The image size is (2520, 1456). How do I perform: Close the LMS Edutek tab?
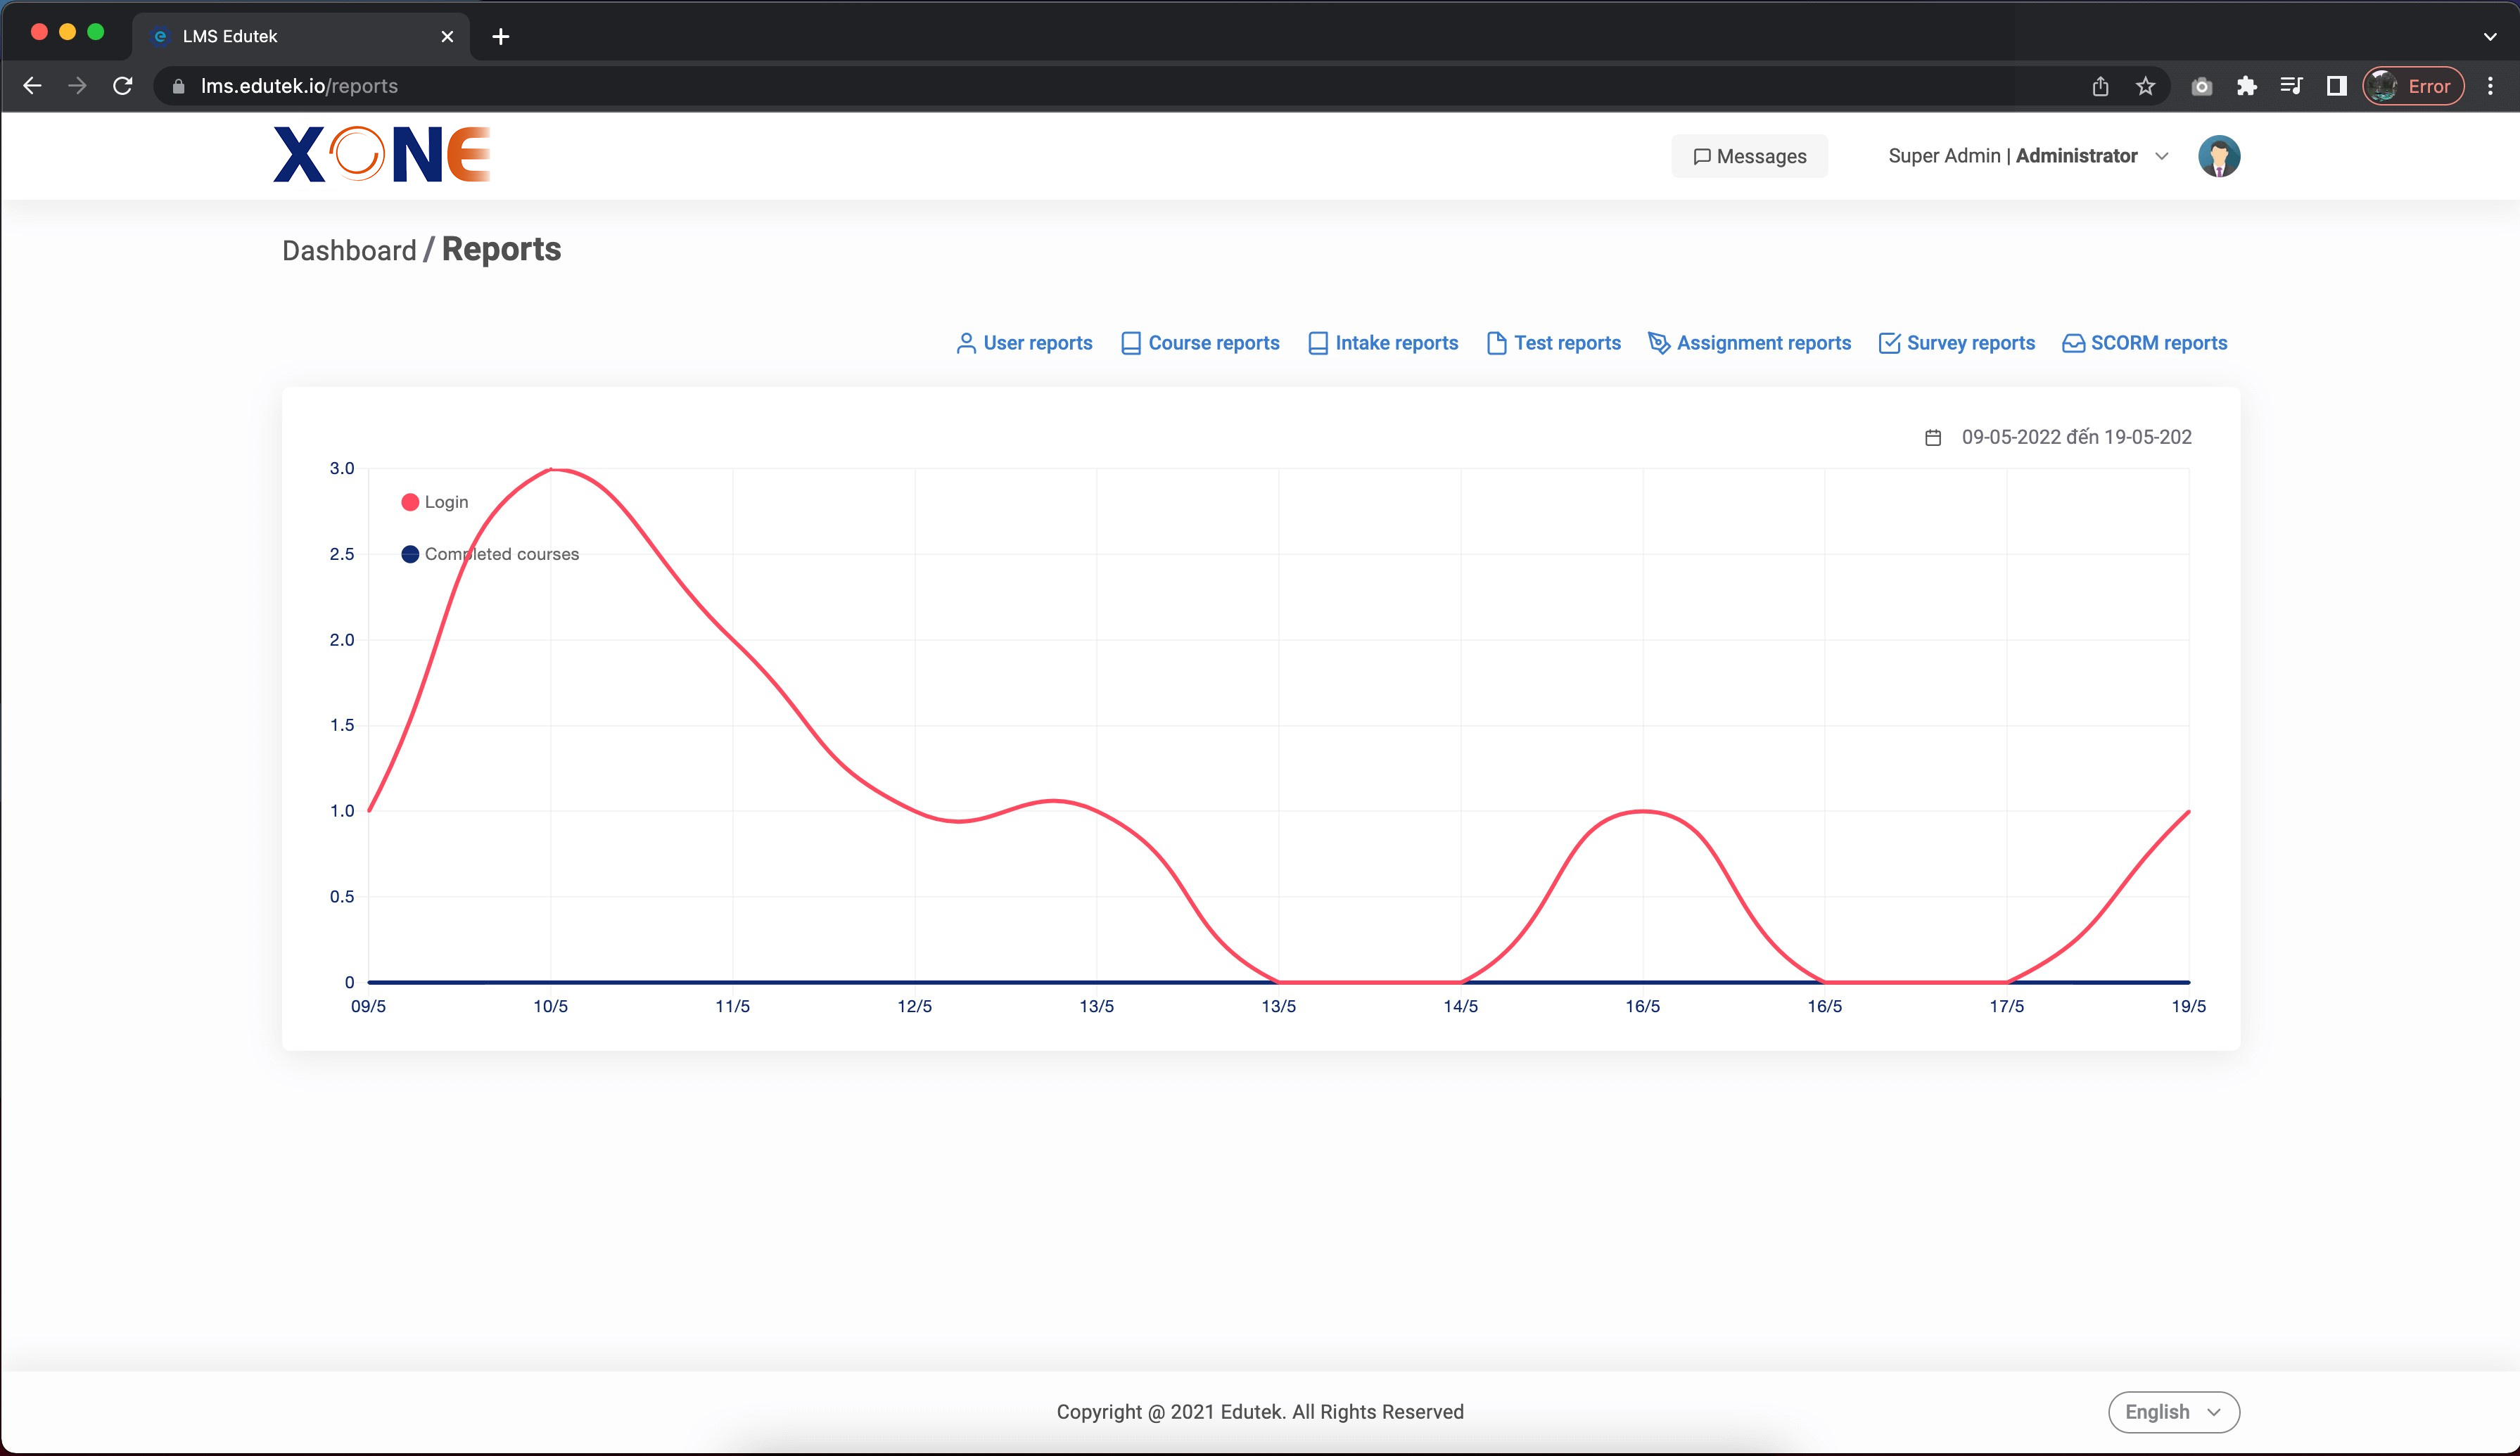[447, 37]
